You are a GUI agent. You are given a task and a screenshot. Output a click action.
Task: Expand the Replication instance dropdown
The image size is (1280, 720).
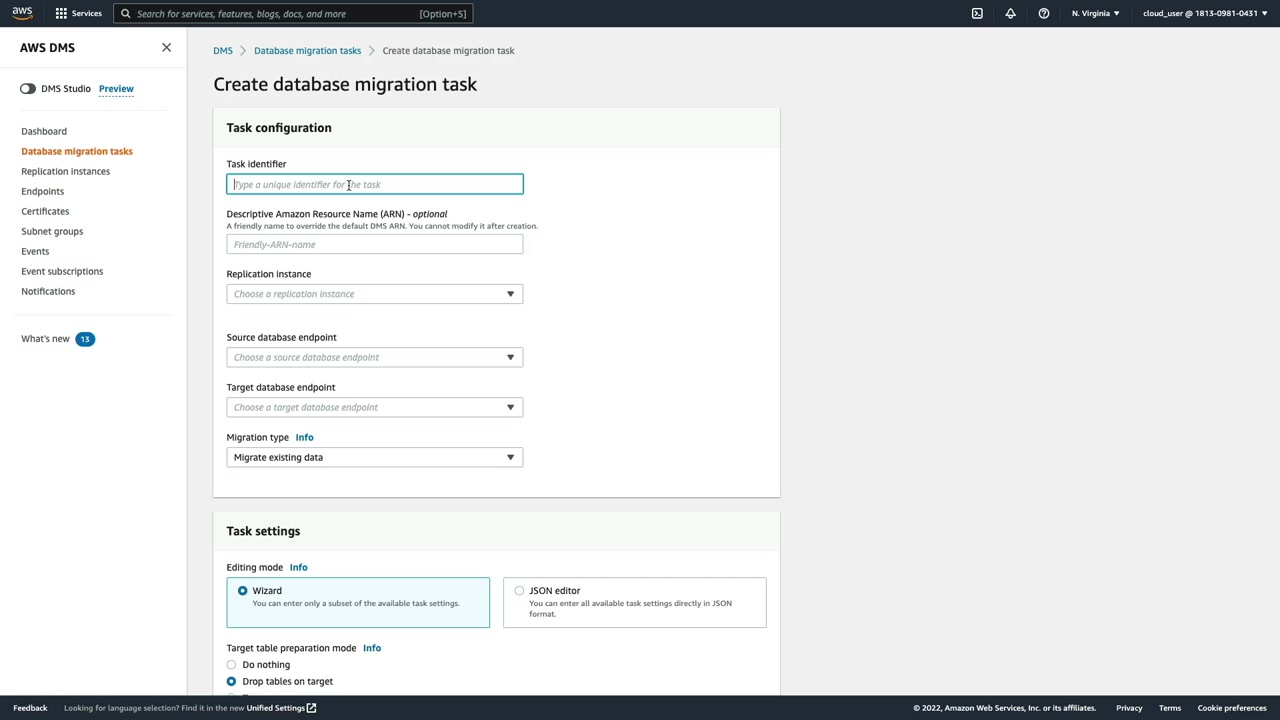(x=374, y=294)
